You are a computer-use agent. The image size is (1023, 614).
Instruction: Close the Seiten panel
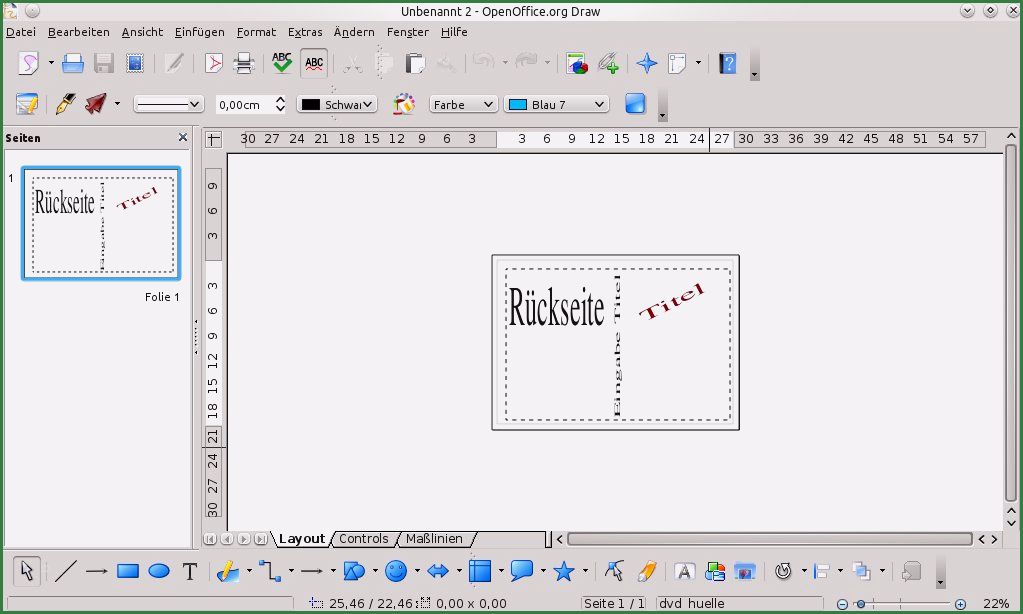[x=182, y=138]
